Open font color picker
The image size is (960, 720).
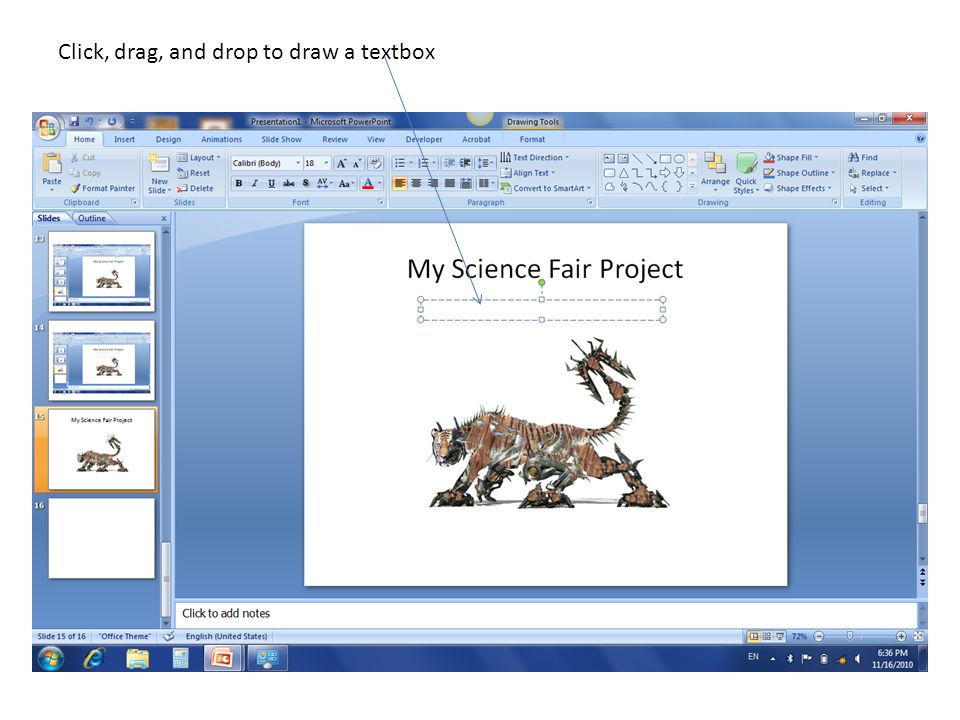(372, 183)
